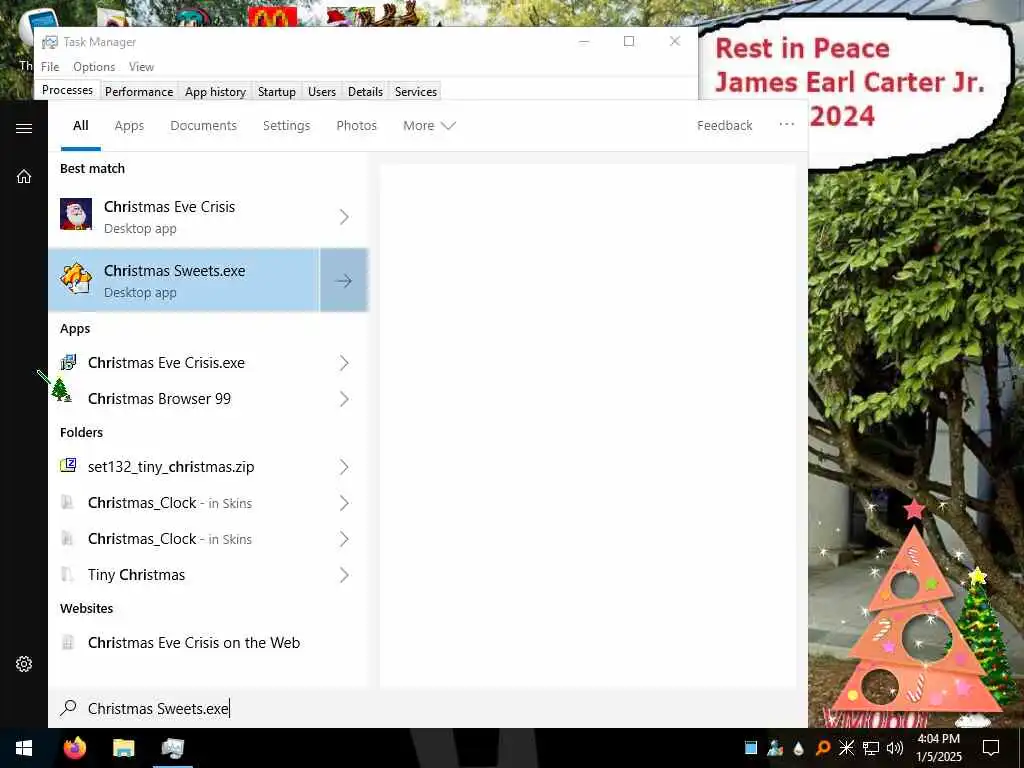Click the search input containing Christmas Sweets.exe
Screen dimensions: 1024x768
pos(428,709)
